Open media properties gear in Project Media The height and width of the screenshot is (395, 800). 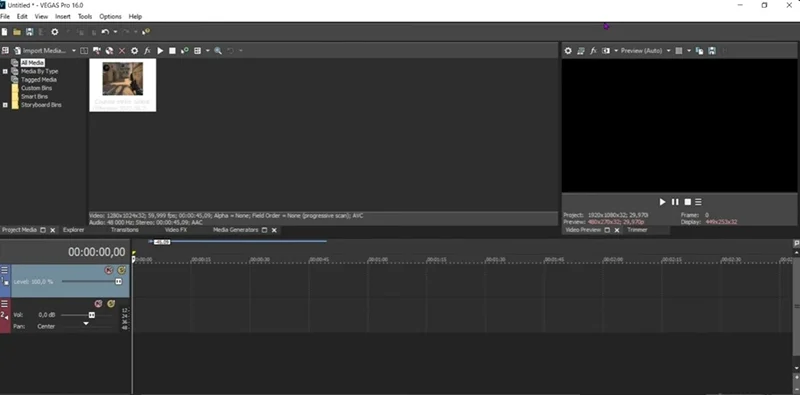pos(135,51)
